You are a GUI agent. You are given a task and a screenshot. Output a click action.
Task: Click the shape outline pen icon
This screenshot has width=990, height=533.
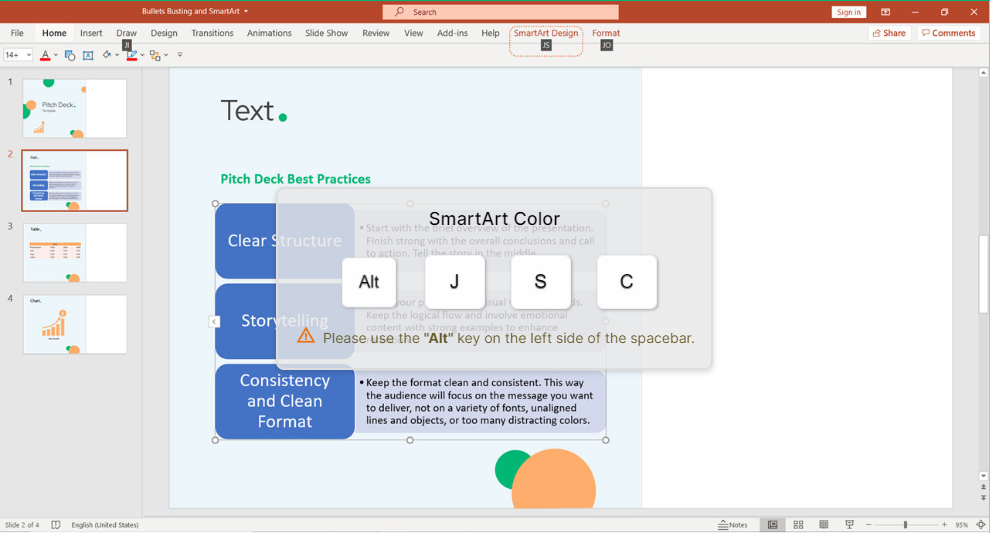pyautogui.click(x=131, y=56)
